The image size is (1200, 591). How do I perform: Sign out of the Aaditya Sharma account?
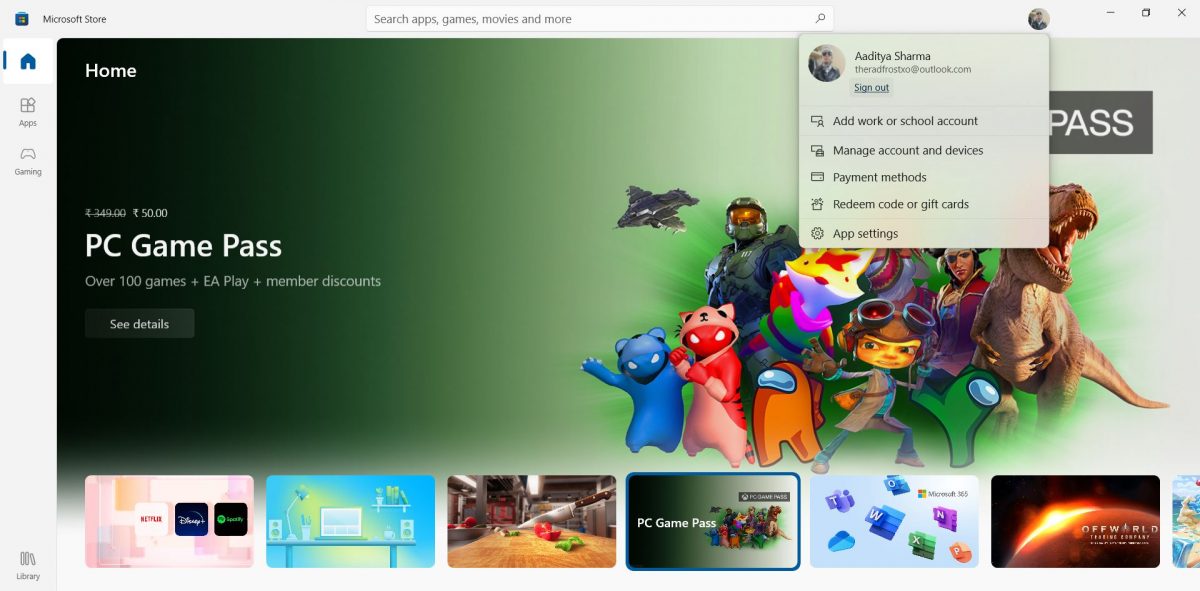click(x=871, y=88)
